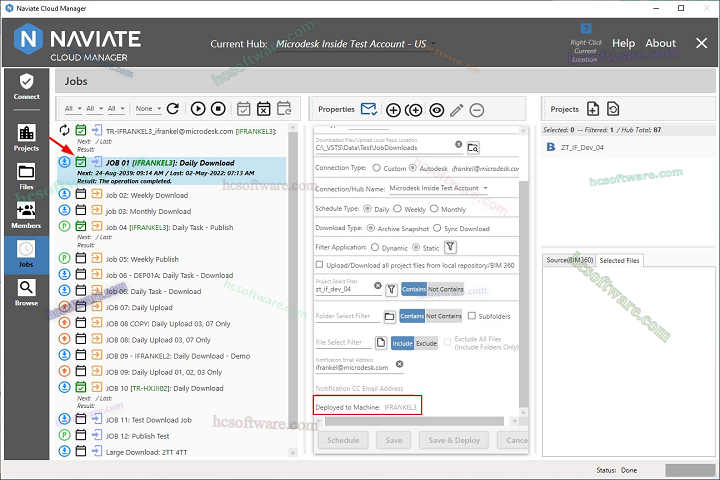Open the Files section in sidebar

(x=26, y=177)
